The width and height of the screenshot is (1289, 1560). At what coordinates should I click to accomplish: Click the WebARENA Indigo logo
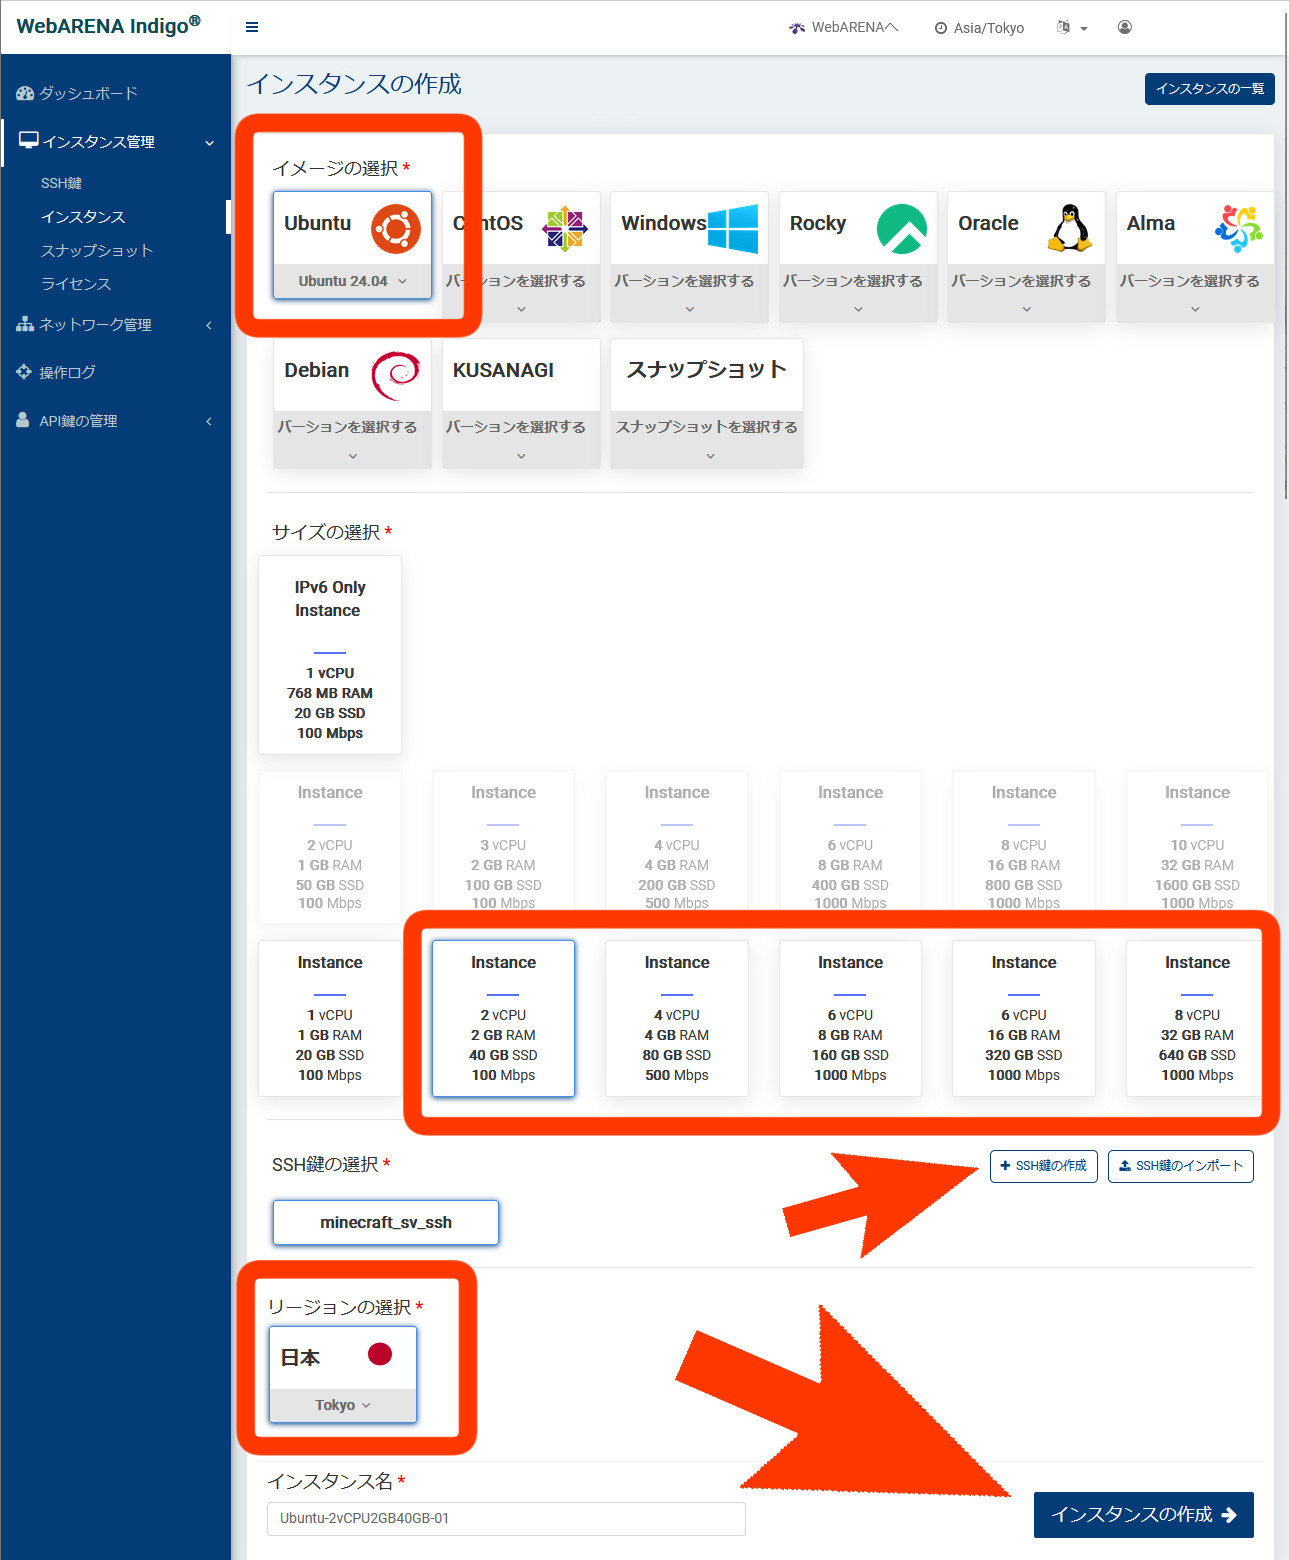point(109,26)
